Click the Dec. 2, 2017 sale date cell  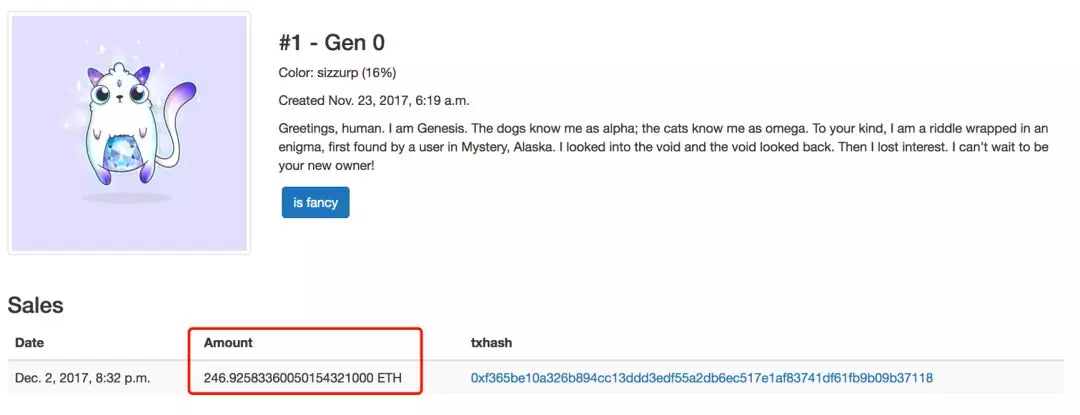tap(83, 378)
